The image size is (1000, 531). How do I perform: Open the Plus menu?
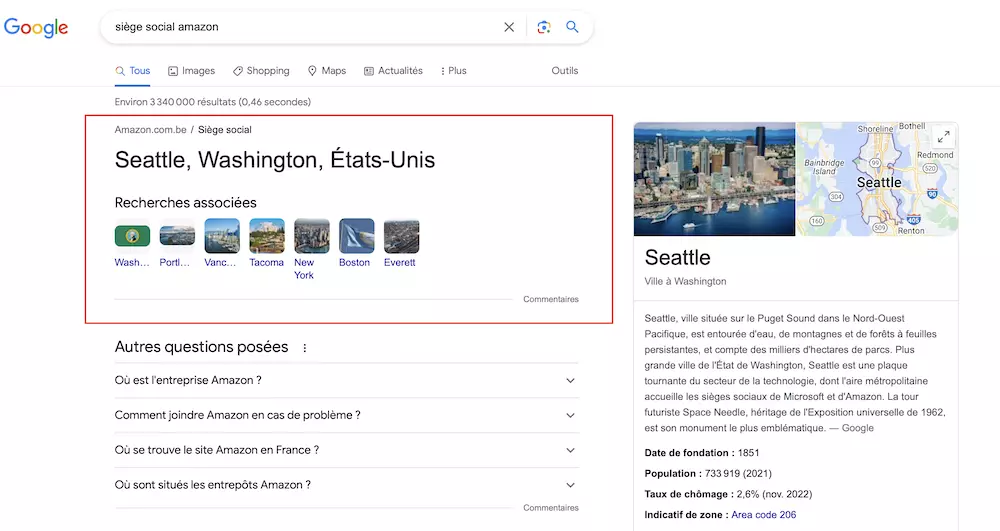pos(453,71)
